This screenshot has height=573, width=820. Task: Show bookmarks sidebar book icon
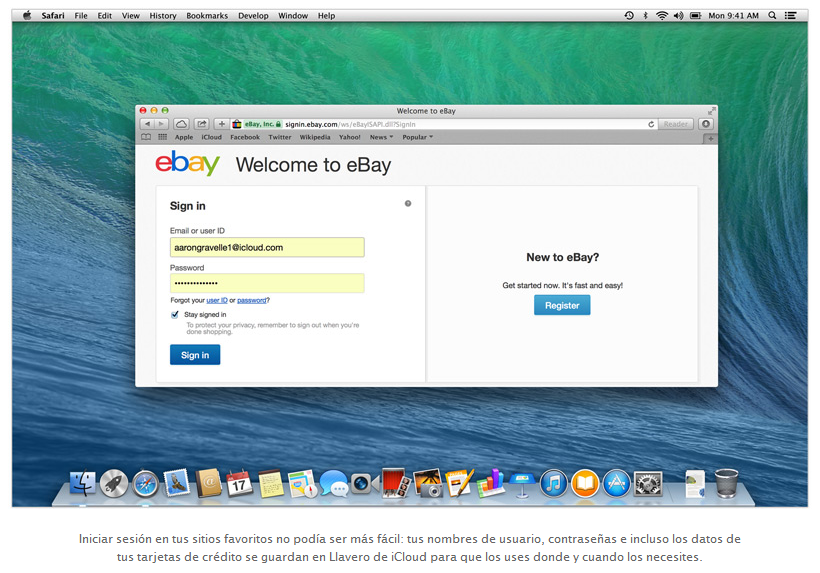click(146, 137)
